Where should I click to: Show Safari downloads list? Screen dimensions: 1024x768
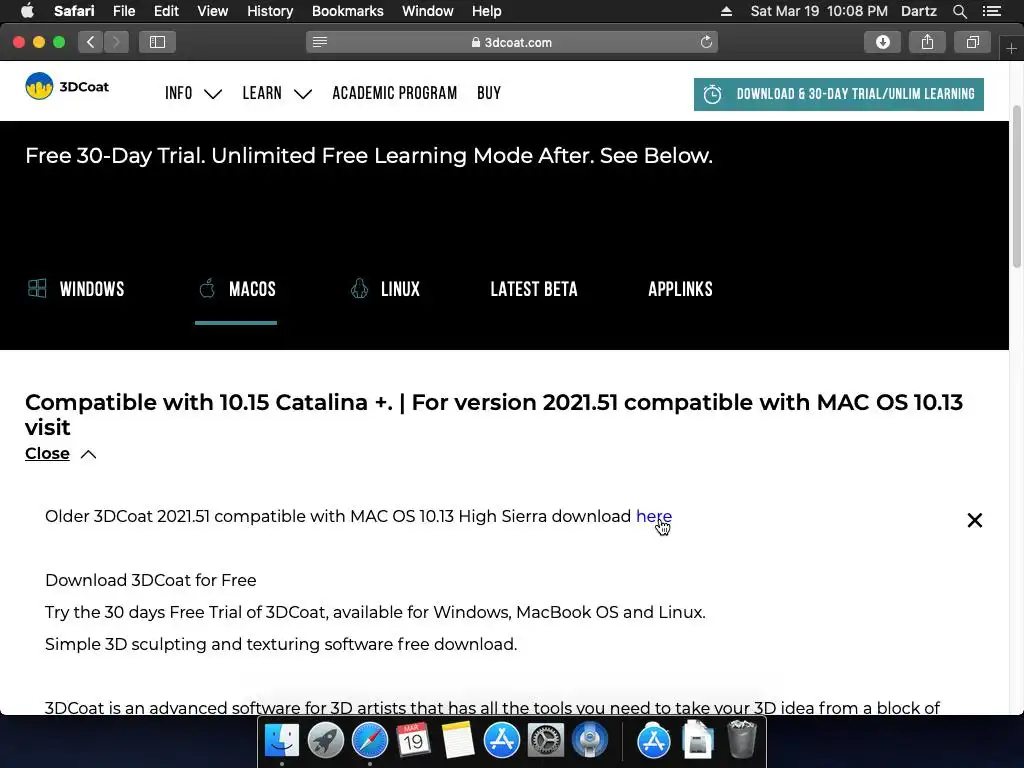tap(882, 42)
